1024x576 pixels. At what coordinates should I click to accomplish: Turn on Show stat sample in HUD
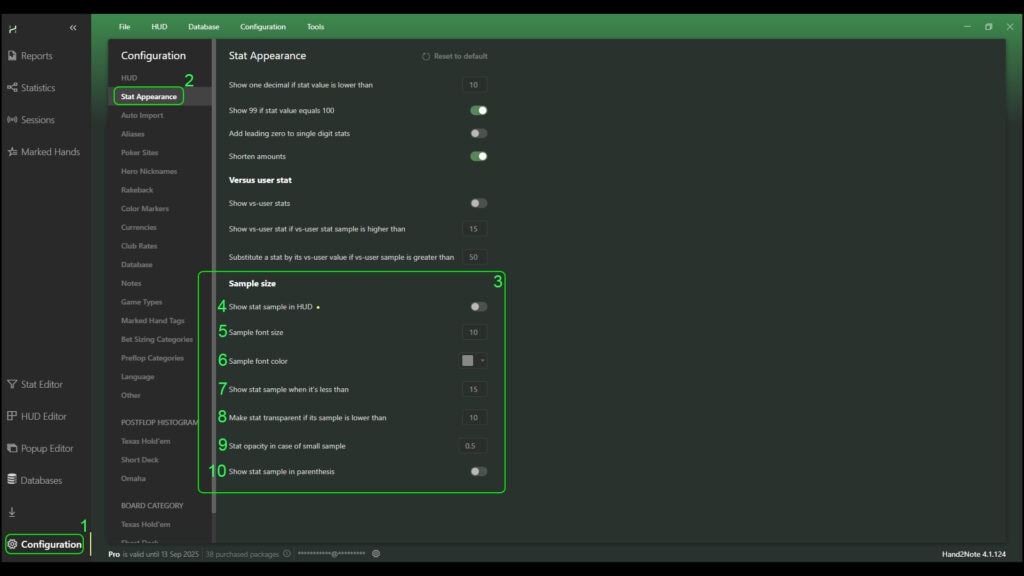pos(479,307)
